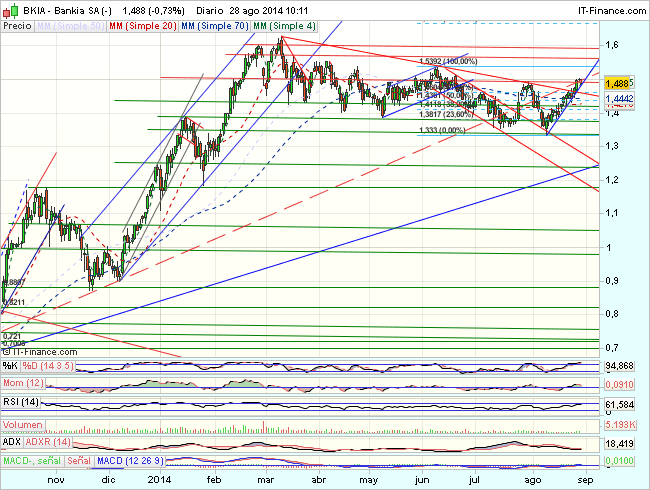Image resolution: width=650 pixels, height=490 pixels.
Task: Click the 5.193K volume value
Action: tap(620, 425)
